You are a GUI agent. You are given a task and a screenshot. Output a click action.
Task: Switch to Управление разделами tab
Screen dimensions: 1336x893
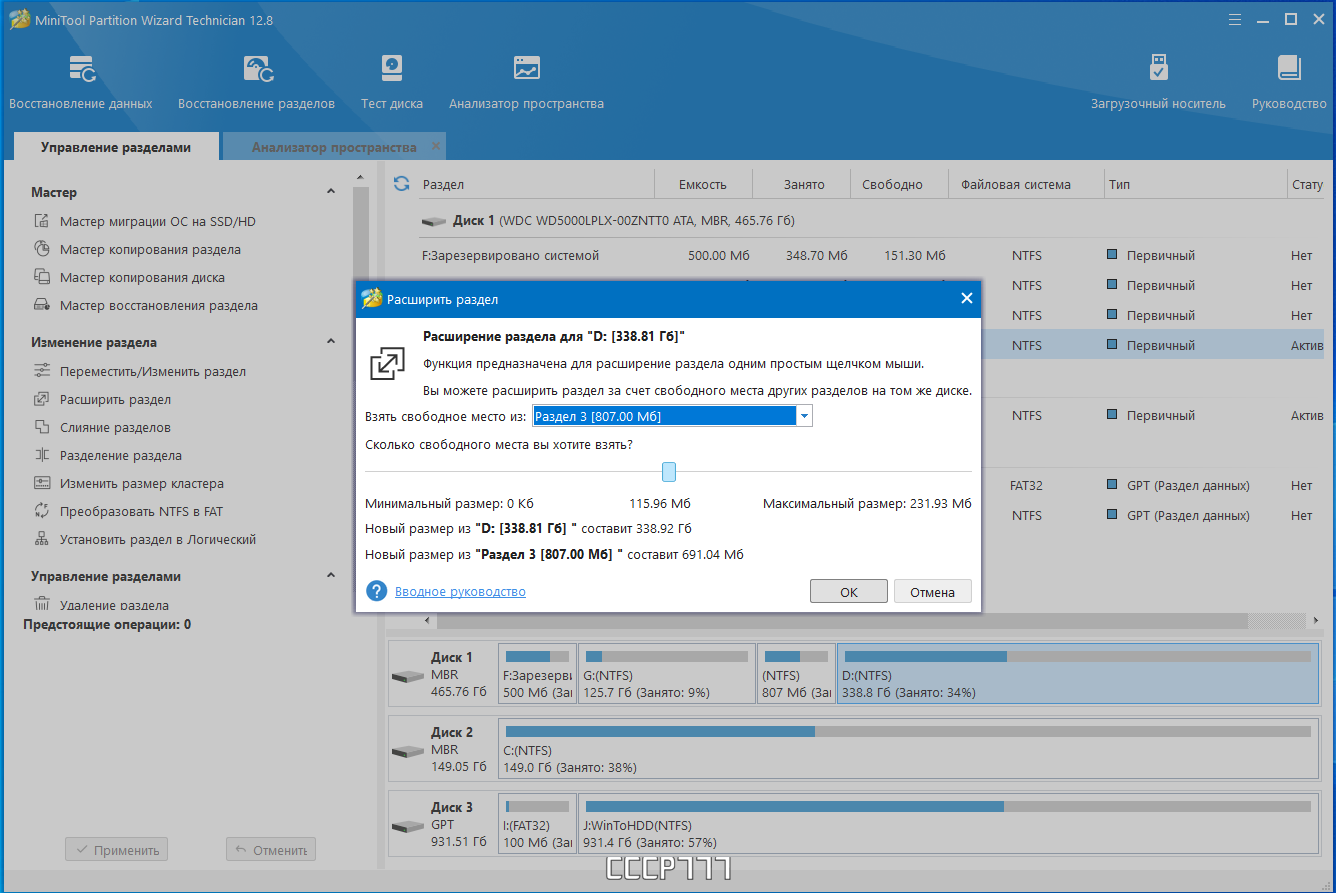(116, 147)
